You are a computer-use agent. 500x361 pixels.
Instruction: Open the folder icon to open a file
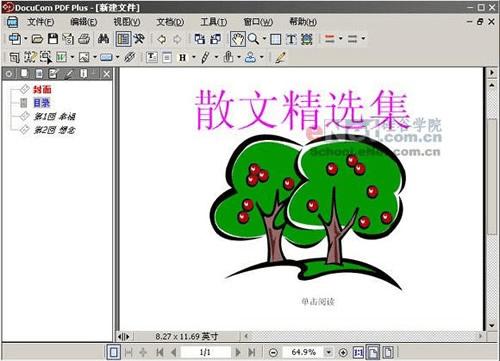pos(37,39)
